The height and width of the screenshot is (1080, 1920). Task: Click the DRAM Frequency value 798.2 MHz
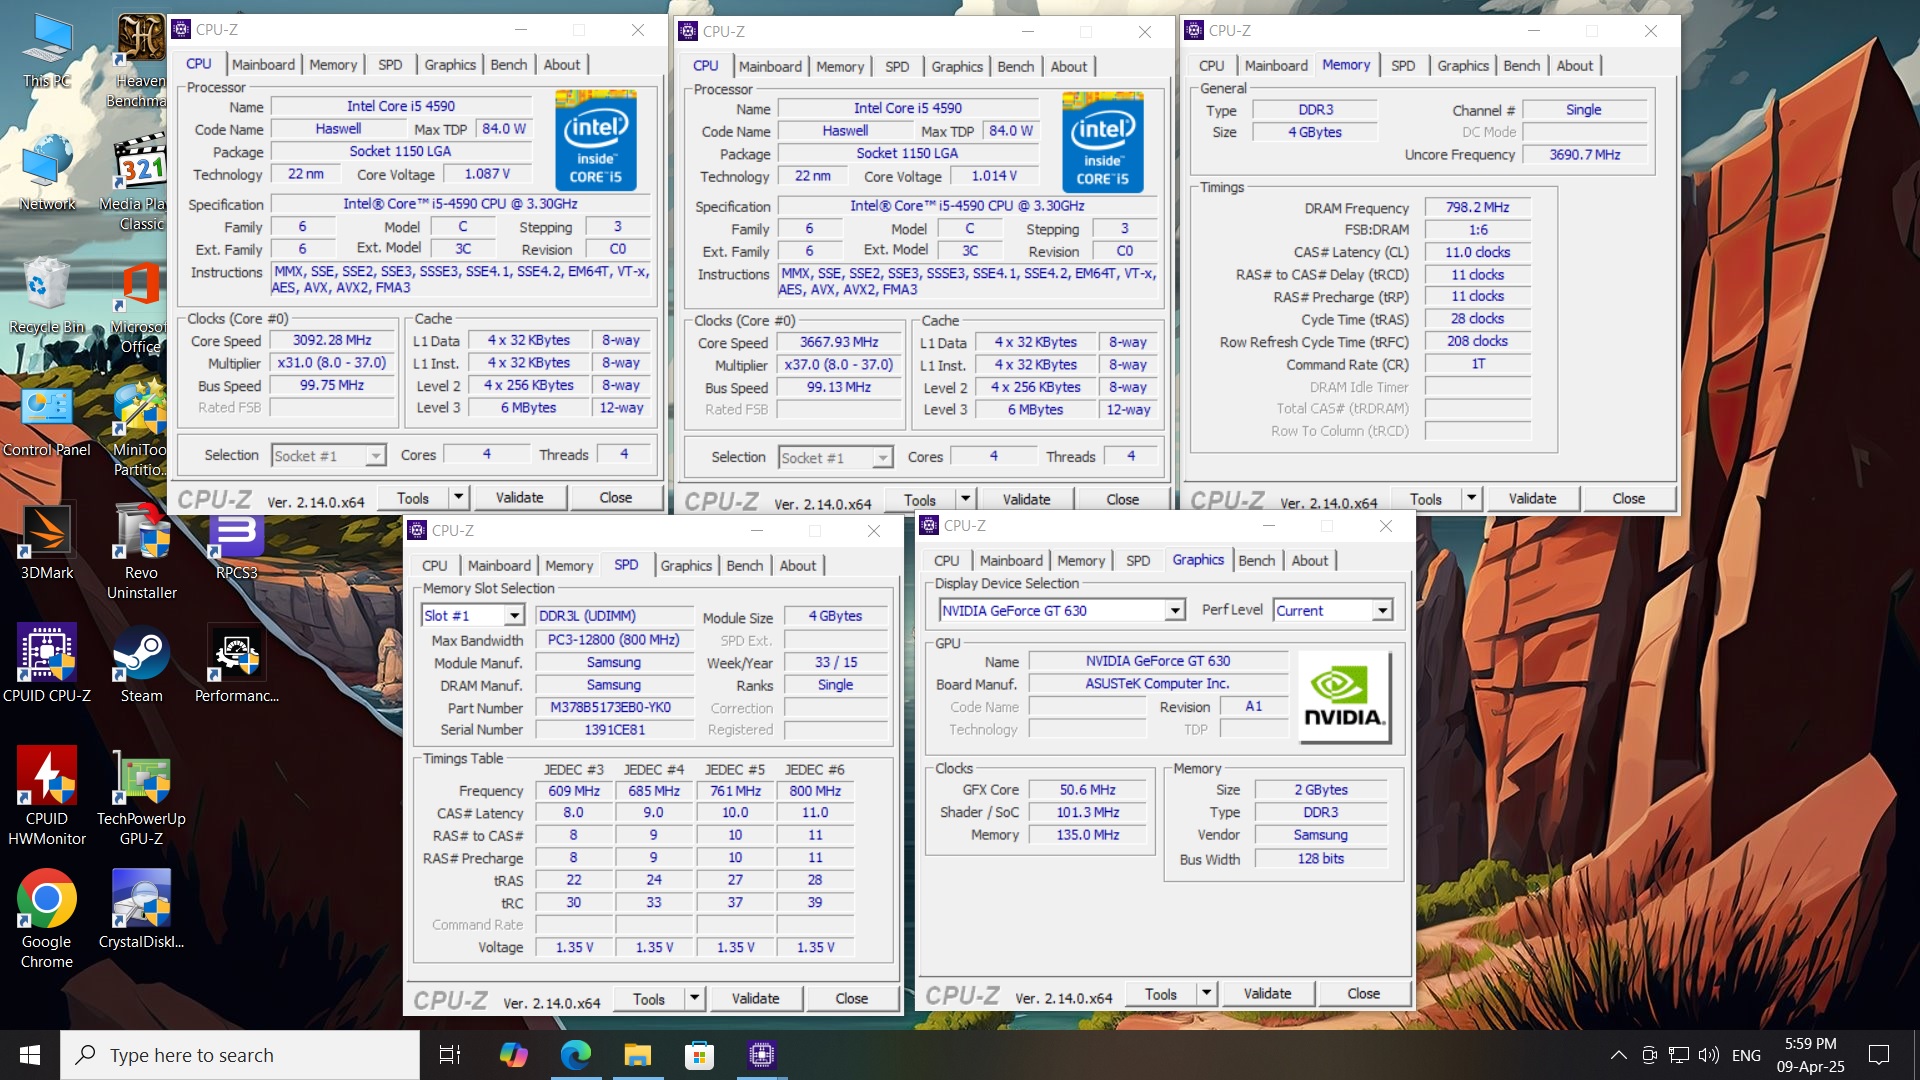tap(1477, 207)
